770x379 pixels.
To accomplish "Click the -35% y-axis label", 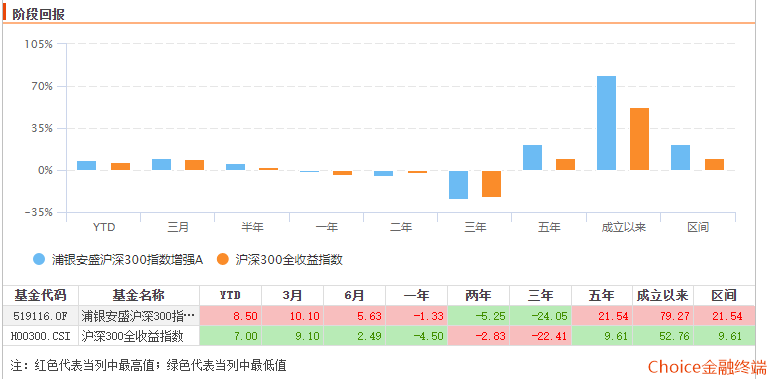I will pyautogui.click(x=39, y=213).
